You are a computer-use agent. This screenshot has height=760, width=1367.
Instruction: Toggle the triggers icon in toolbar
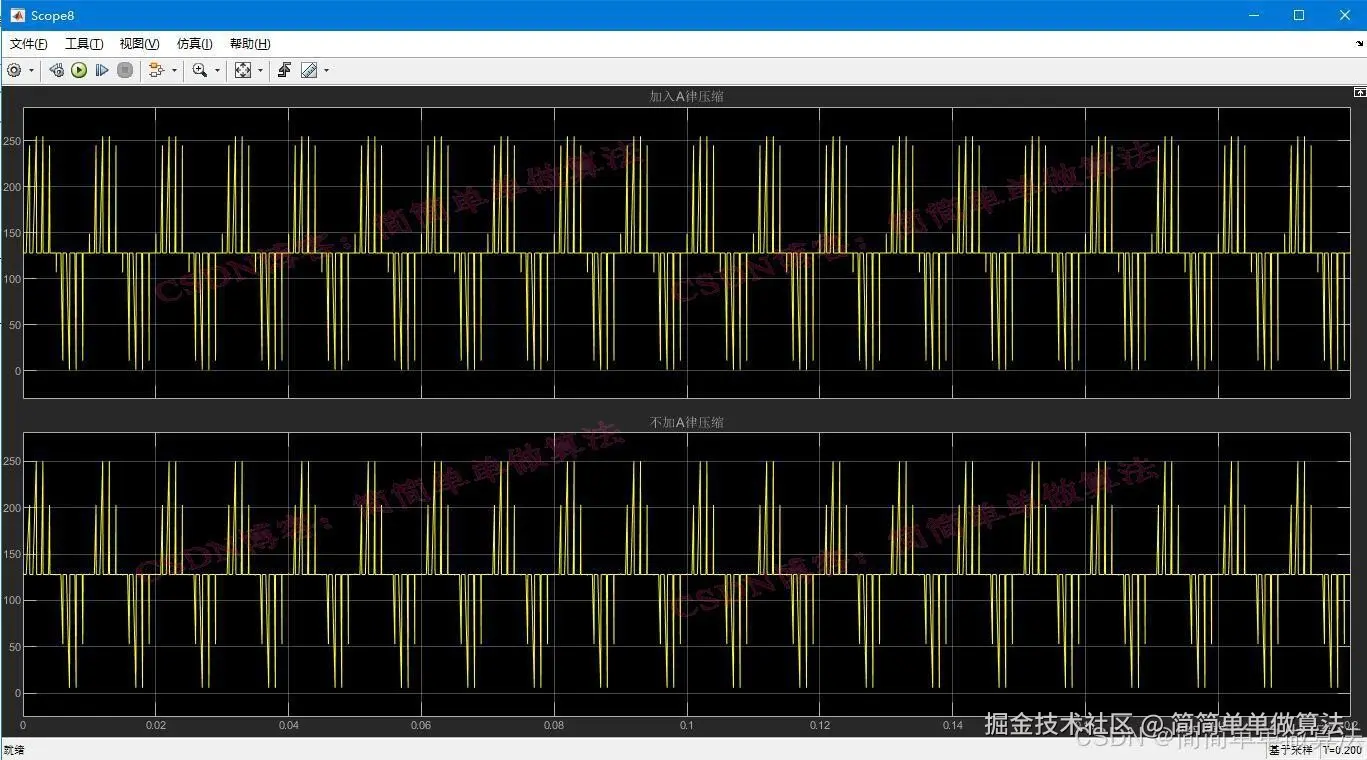[285, 70]
